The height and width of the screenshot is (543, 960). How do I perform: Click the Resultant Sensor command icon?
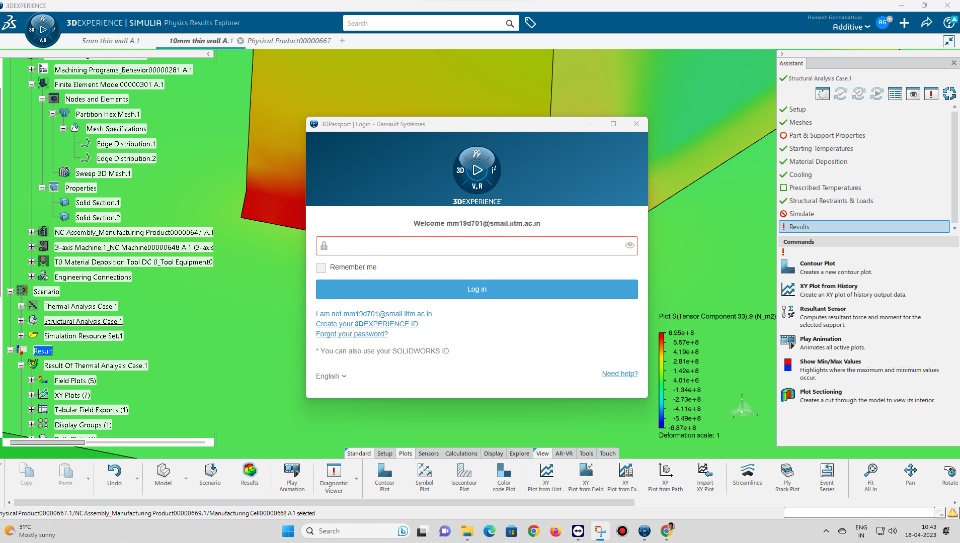point(787,312)
